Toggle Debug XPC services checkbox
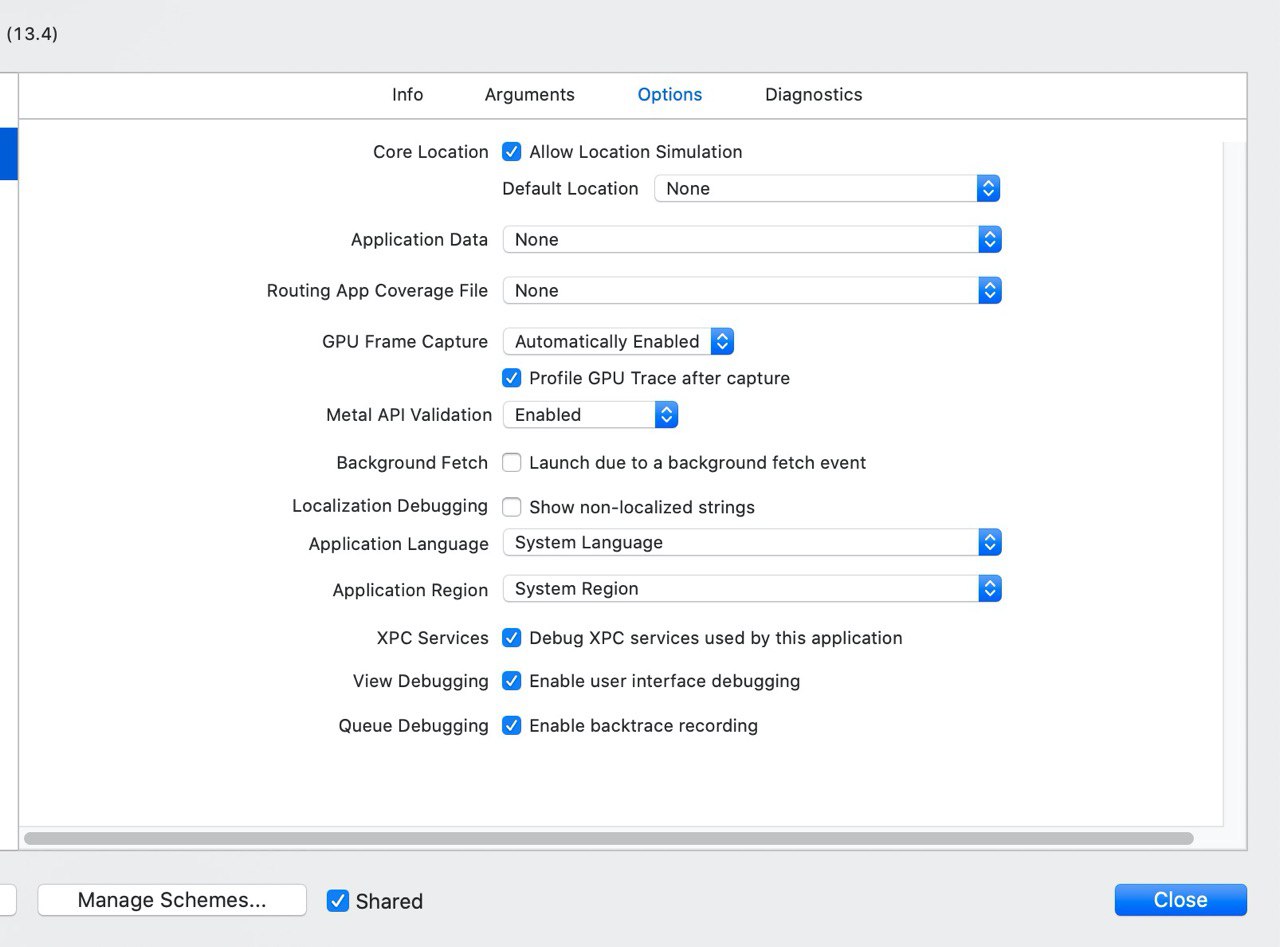 point(511,638)
